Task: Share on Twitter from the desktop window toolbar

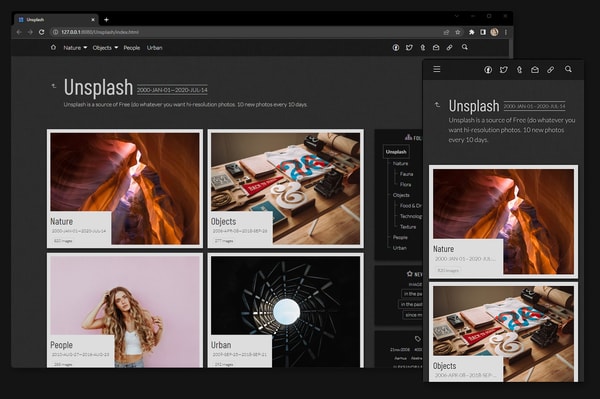Action: [x=409, y=47]
